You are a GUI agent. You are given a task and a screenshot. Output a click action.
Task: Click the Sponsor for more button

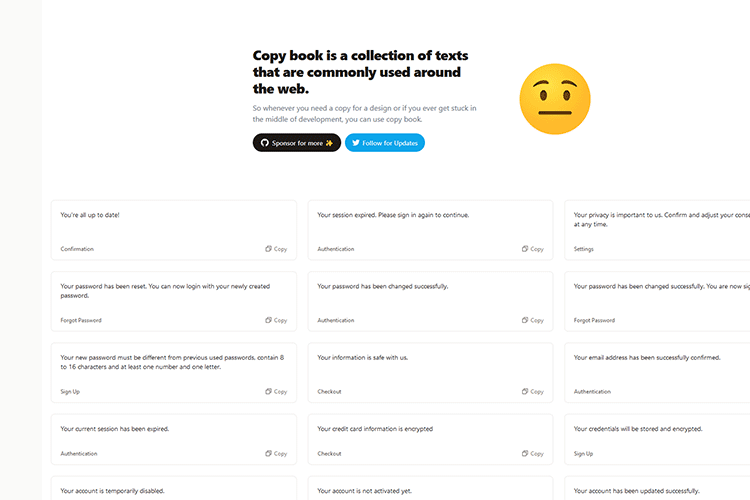(x=297, y=143)
